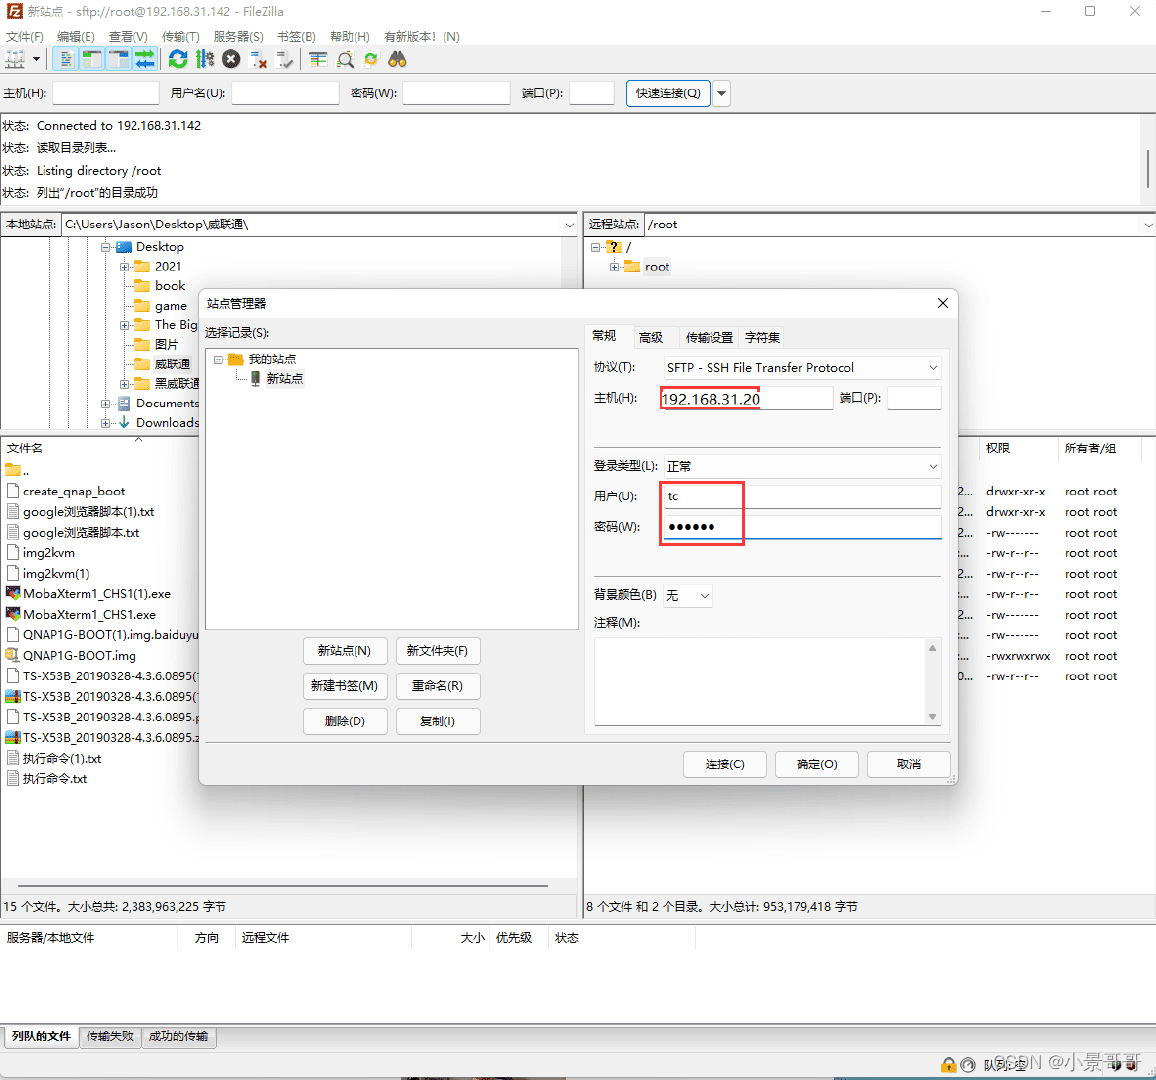Open the 书签(B) menu
Image resolution: width=1156 pixels, height=1080 pixels.
(296, 37)
